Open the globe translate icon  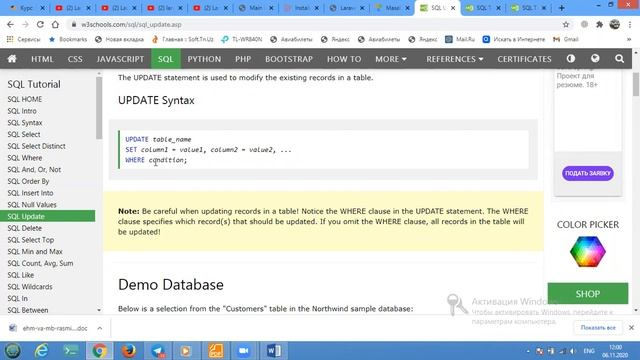(x=595, y=59)
